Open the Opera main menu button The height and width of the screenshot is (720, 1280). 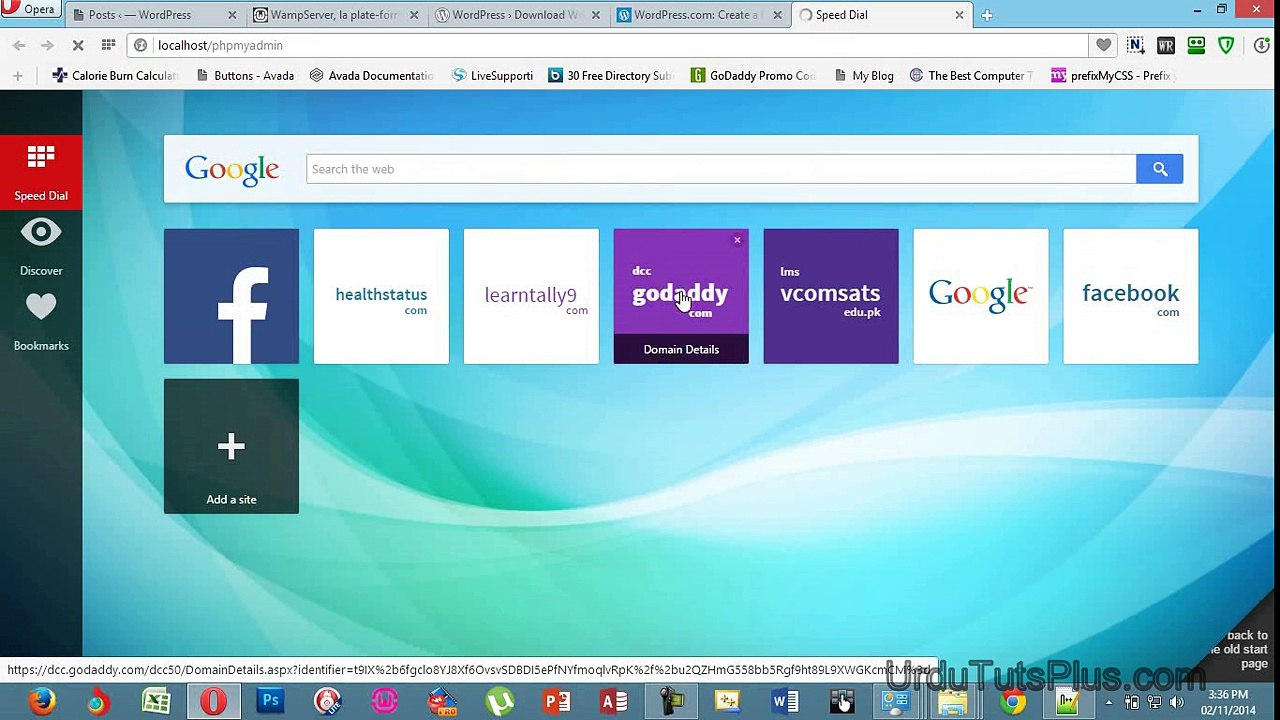(32, 9)
